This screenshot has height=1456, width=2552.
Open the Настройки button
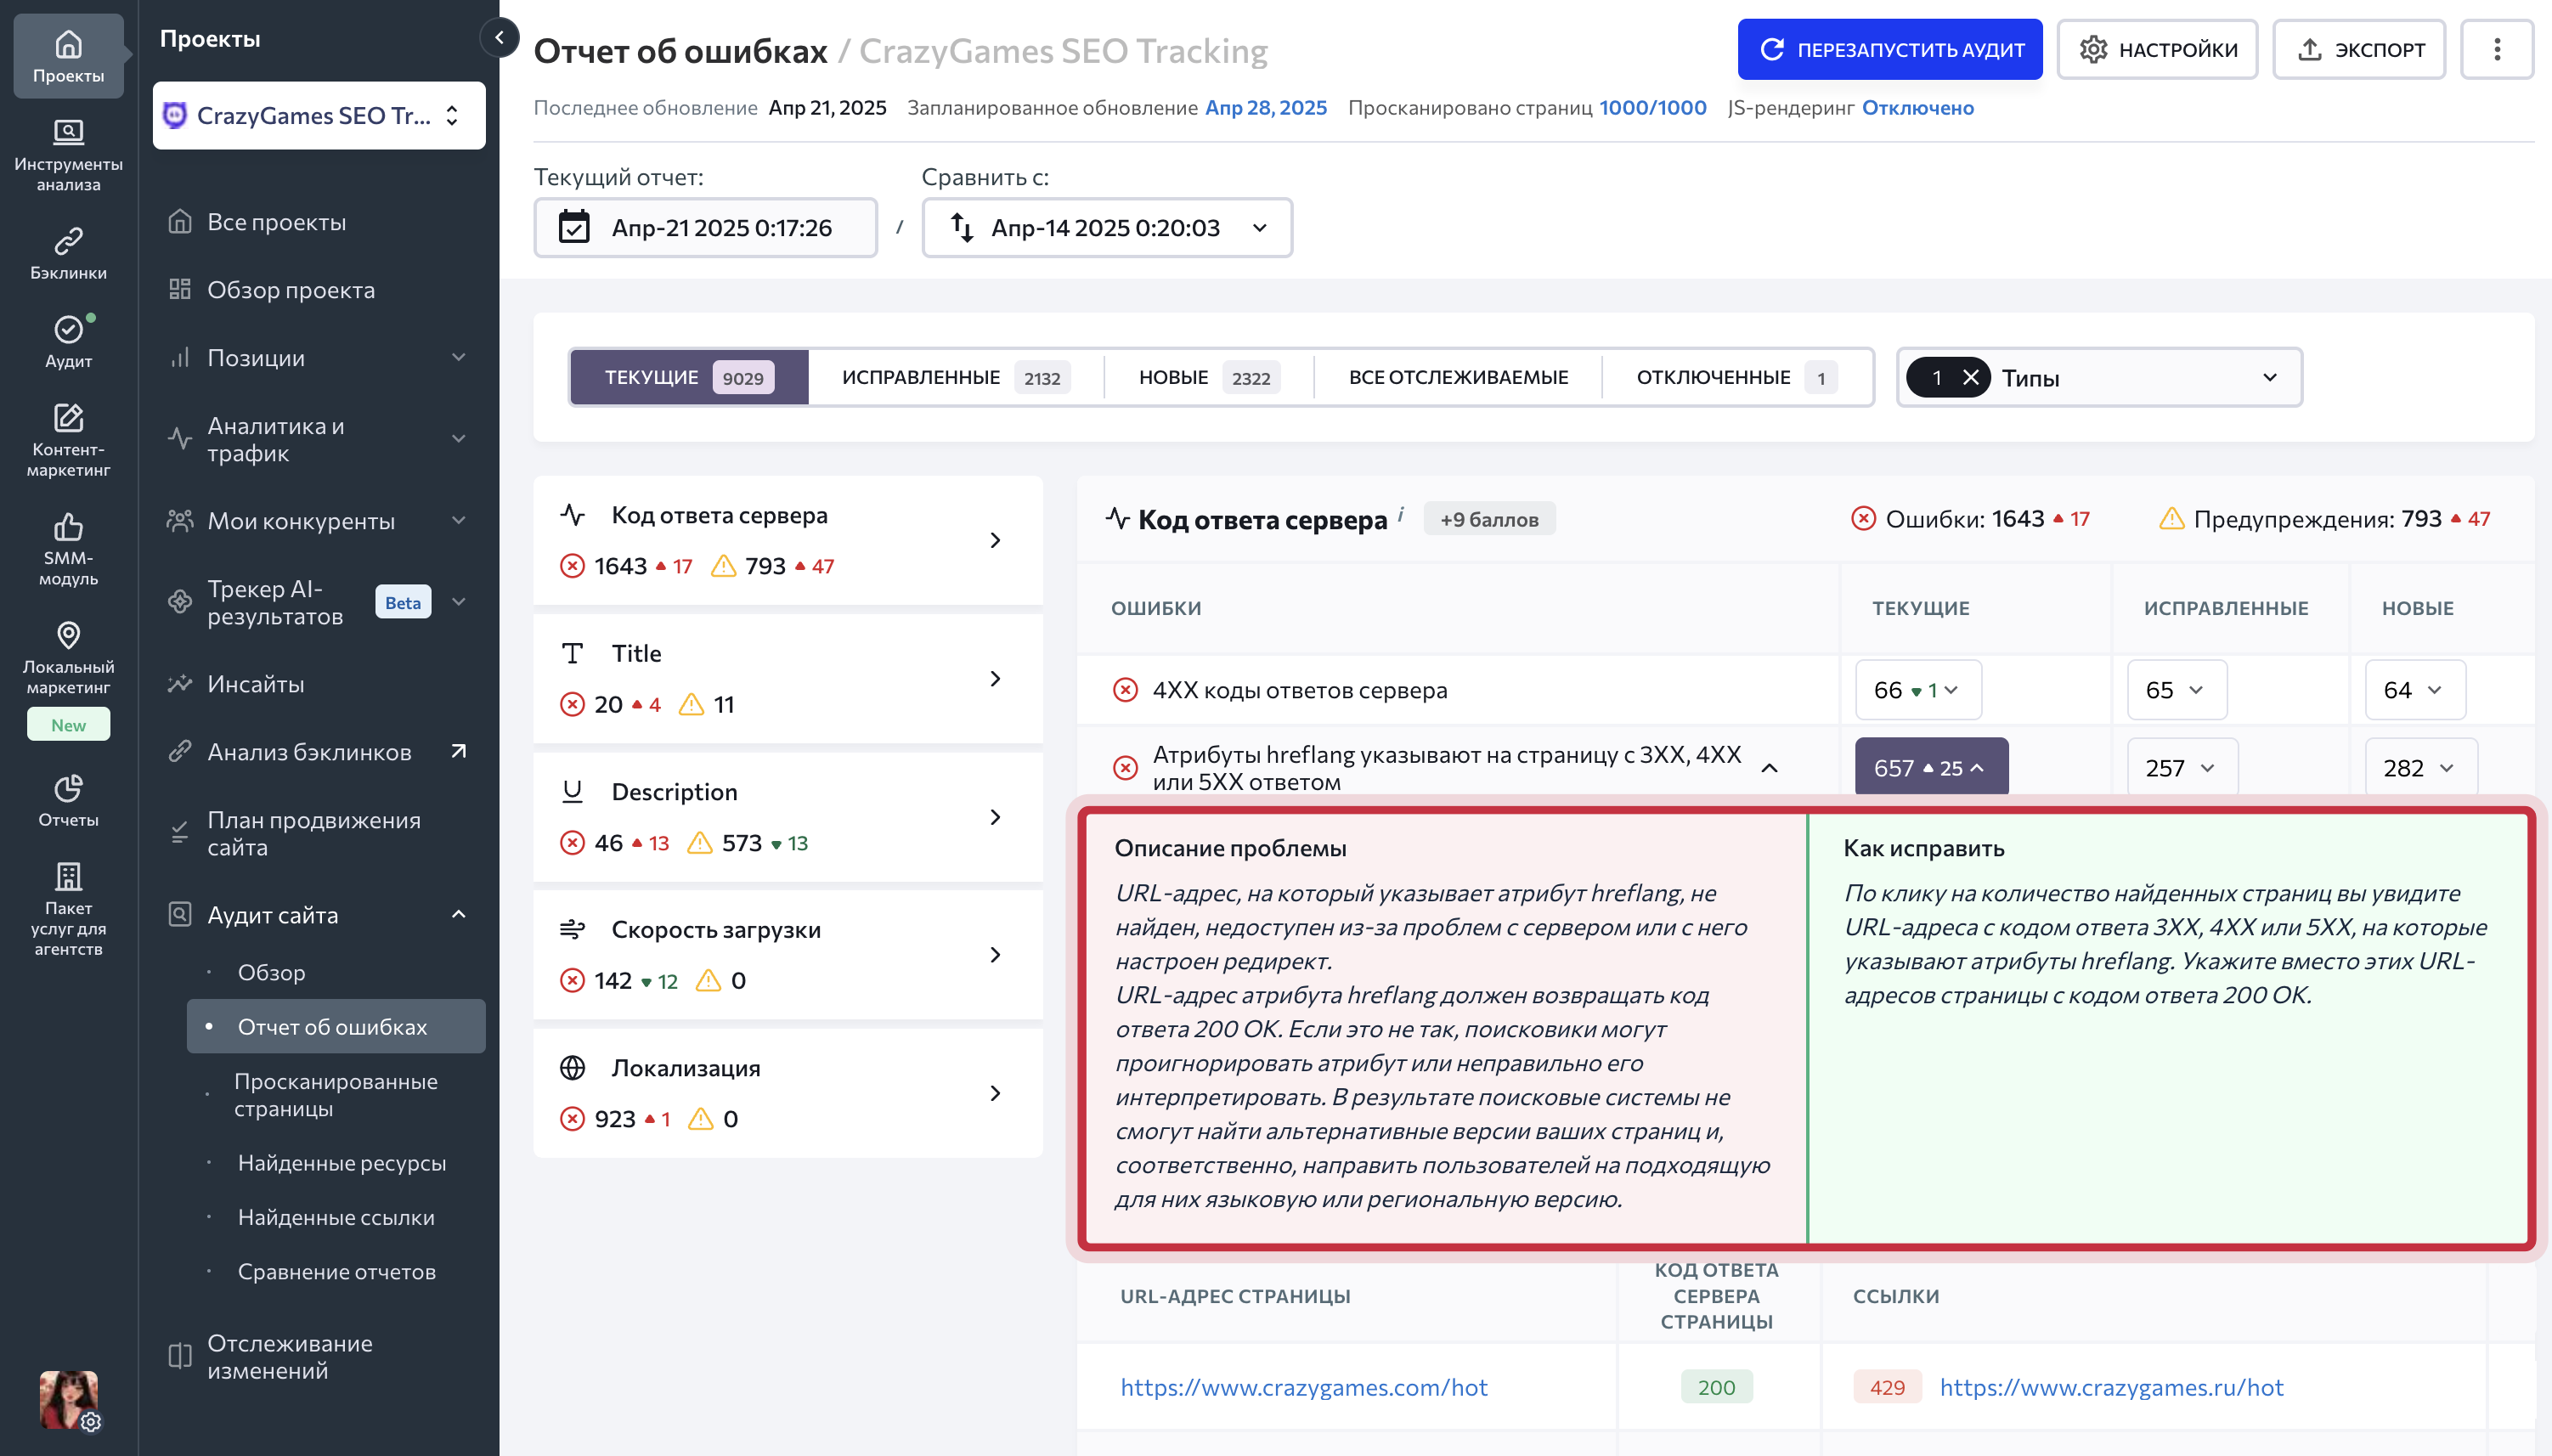2157,49
